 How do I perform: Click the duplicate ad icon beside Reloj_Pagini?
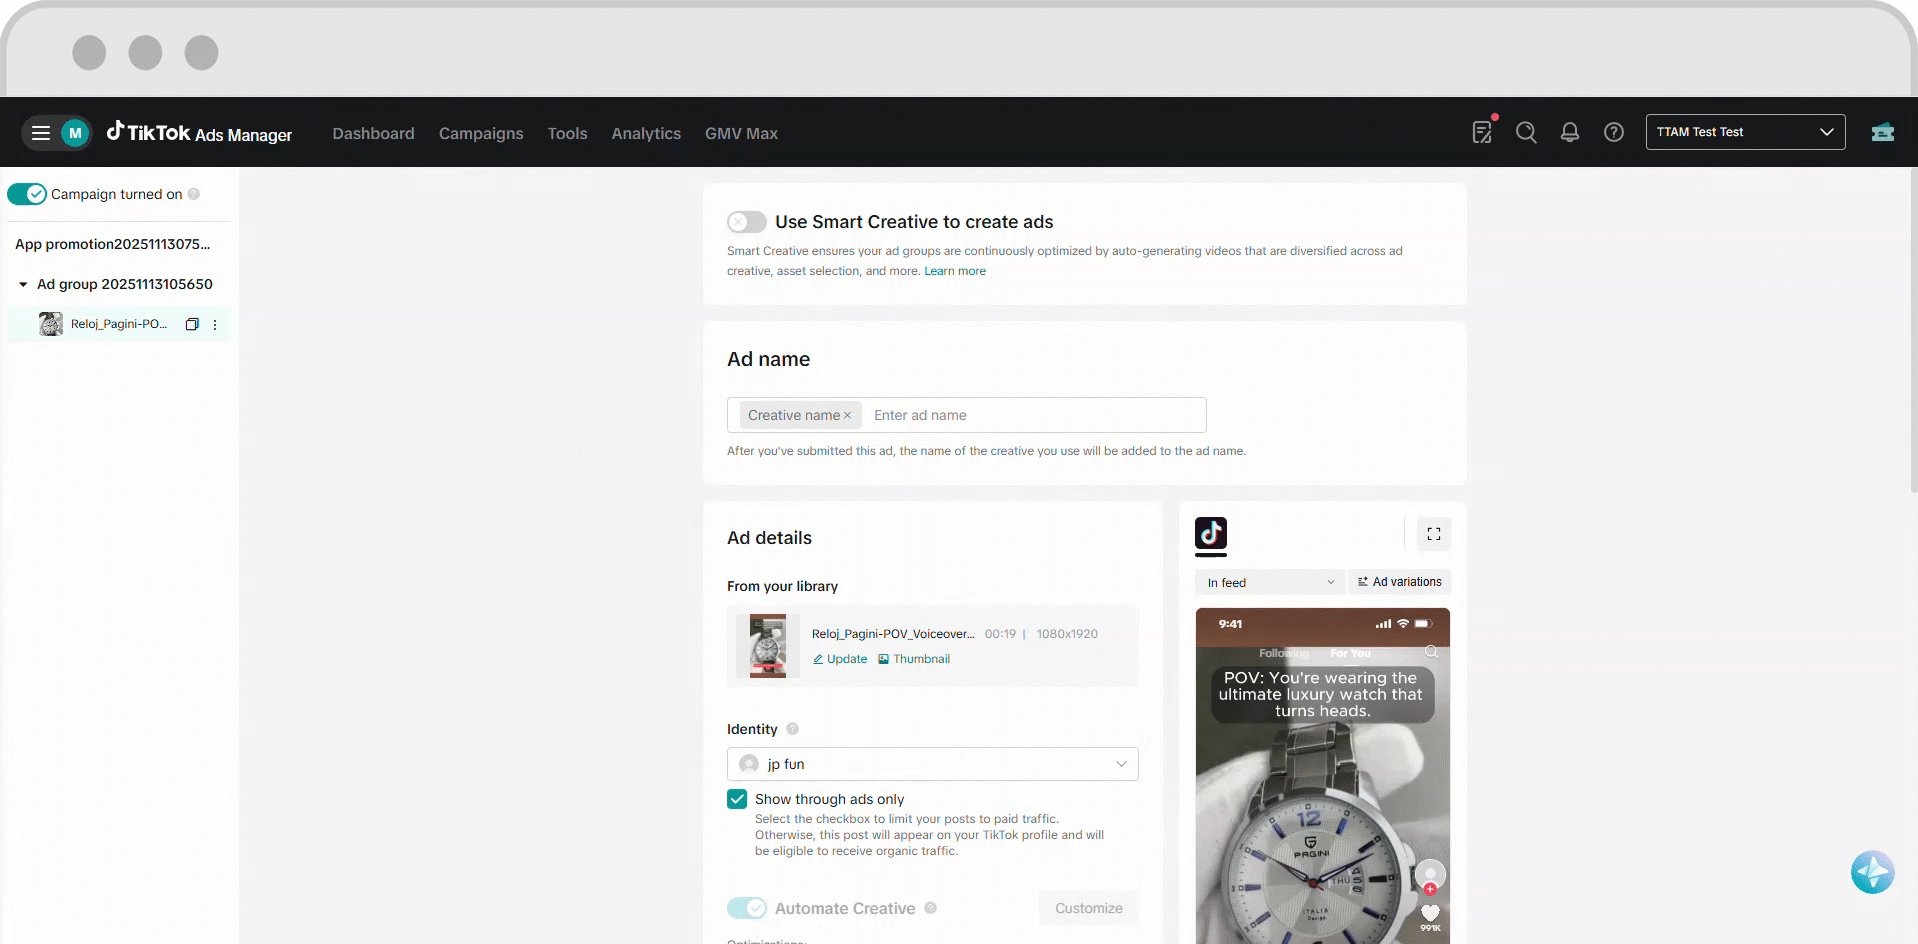coord(192,324)
